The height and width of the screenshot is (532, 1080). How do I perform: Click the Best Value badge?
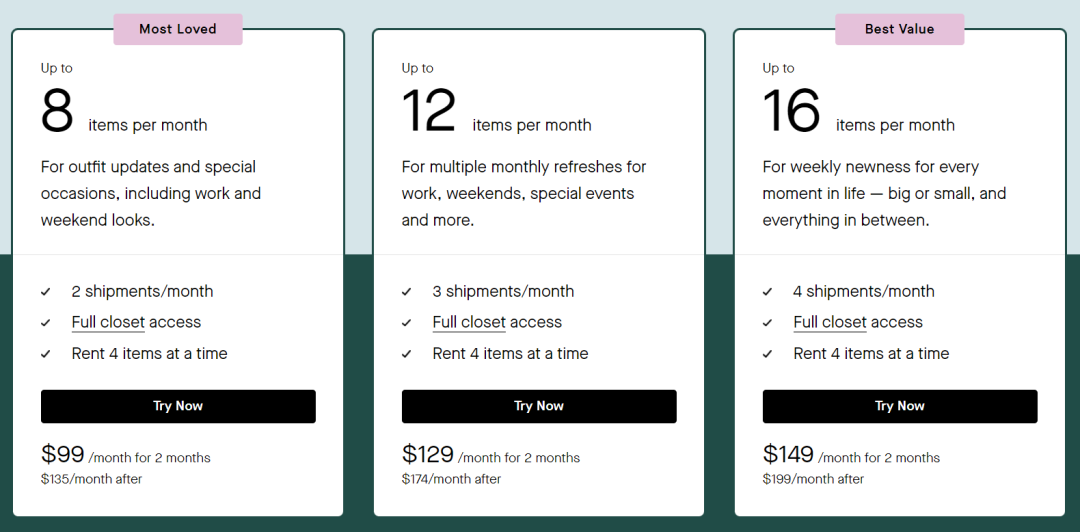900,29
